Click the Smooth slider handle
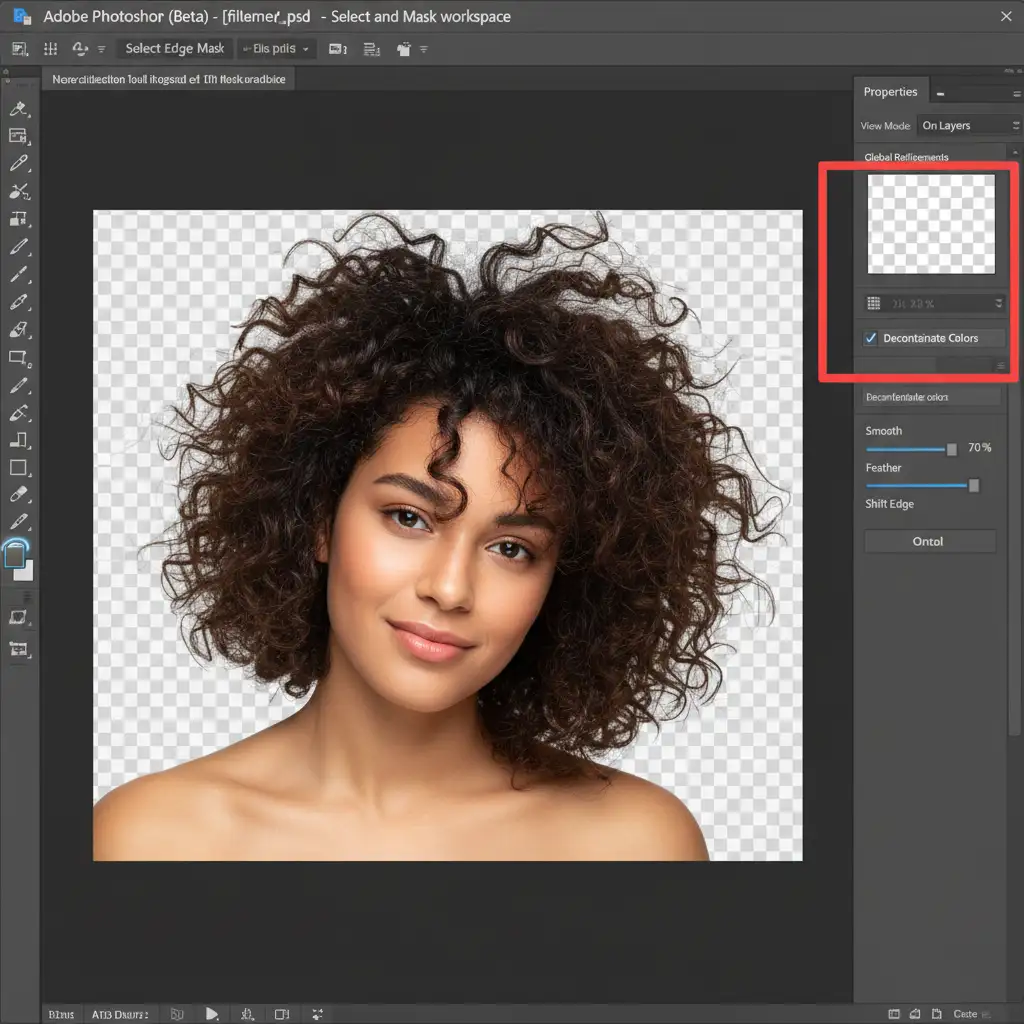This screenshot has width=1024, height=1024. point(951,449)
